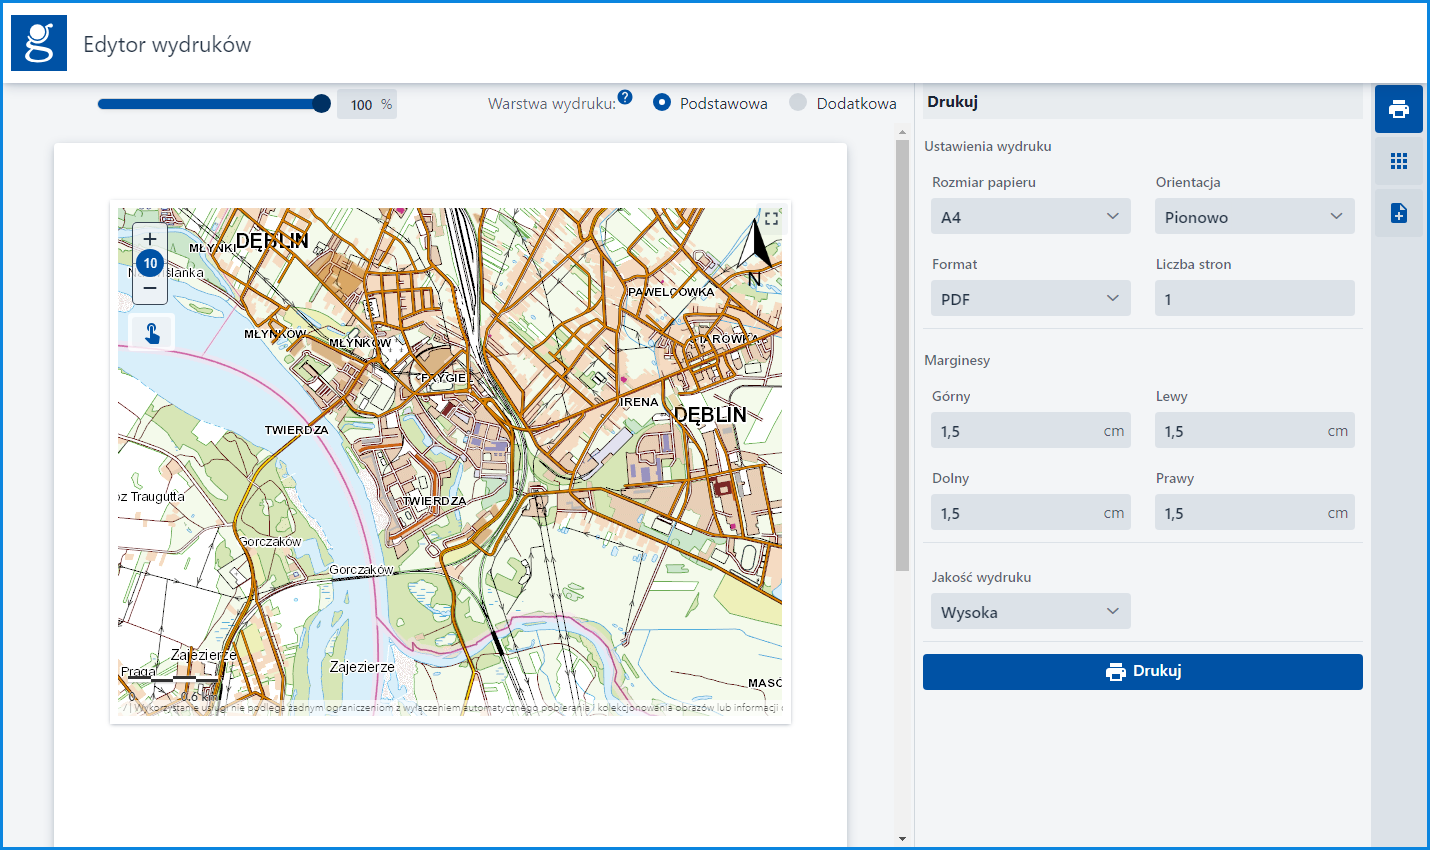
Task: Click the add document sidebar icon
Action: [x=1398, y=213]
